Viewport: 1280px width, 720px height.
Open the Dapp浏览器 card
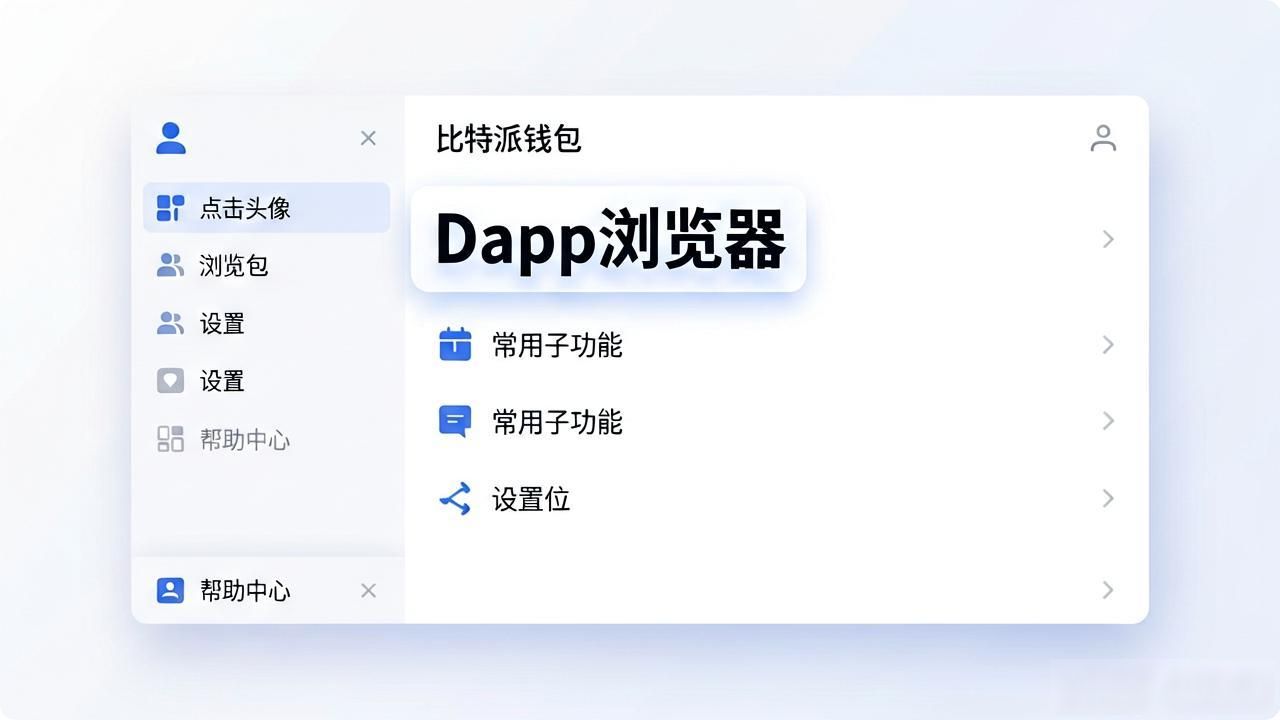[x=608, y=239]
